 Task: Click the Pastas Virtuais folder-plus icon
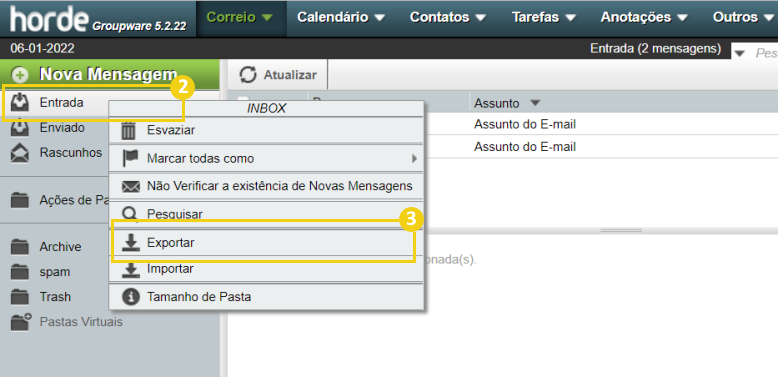pyautogui.click(x=21, y=322)
